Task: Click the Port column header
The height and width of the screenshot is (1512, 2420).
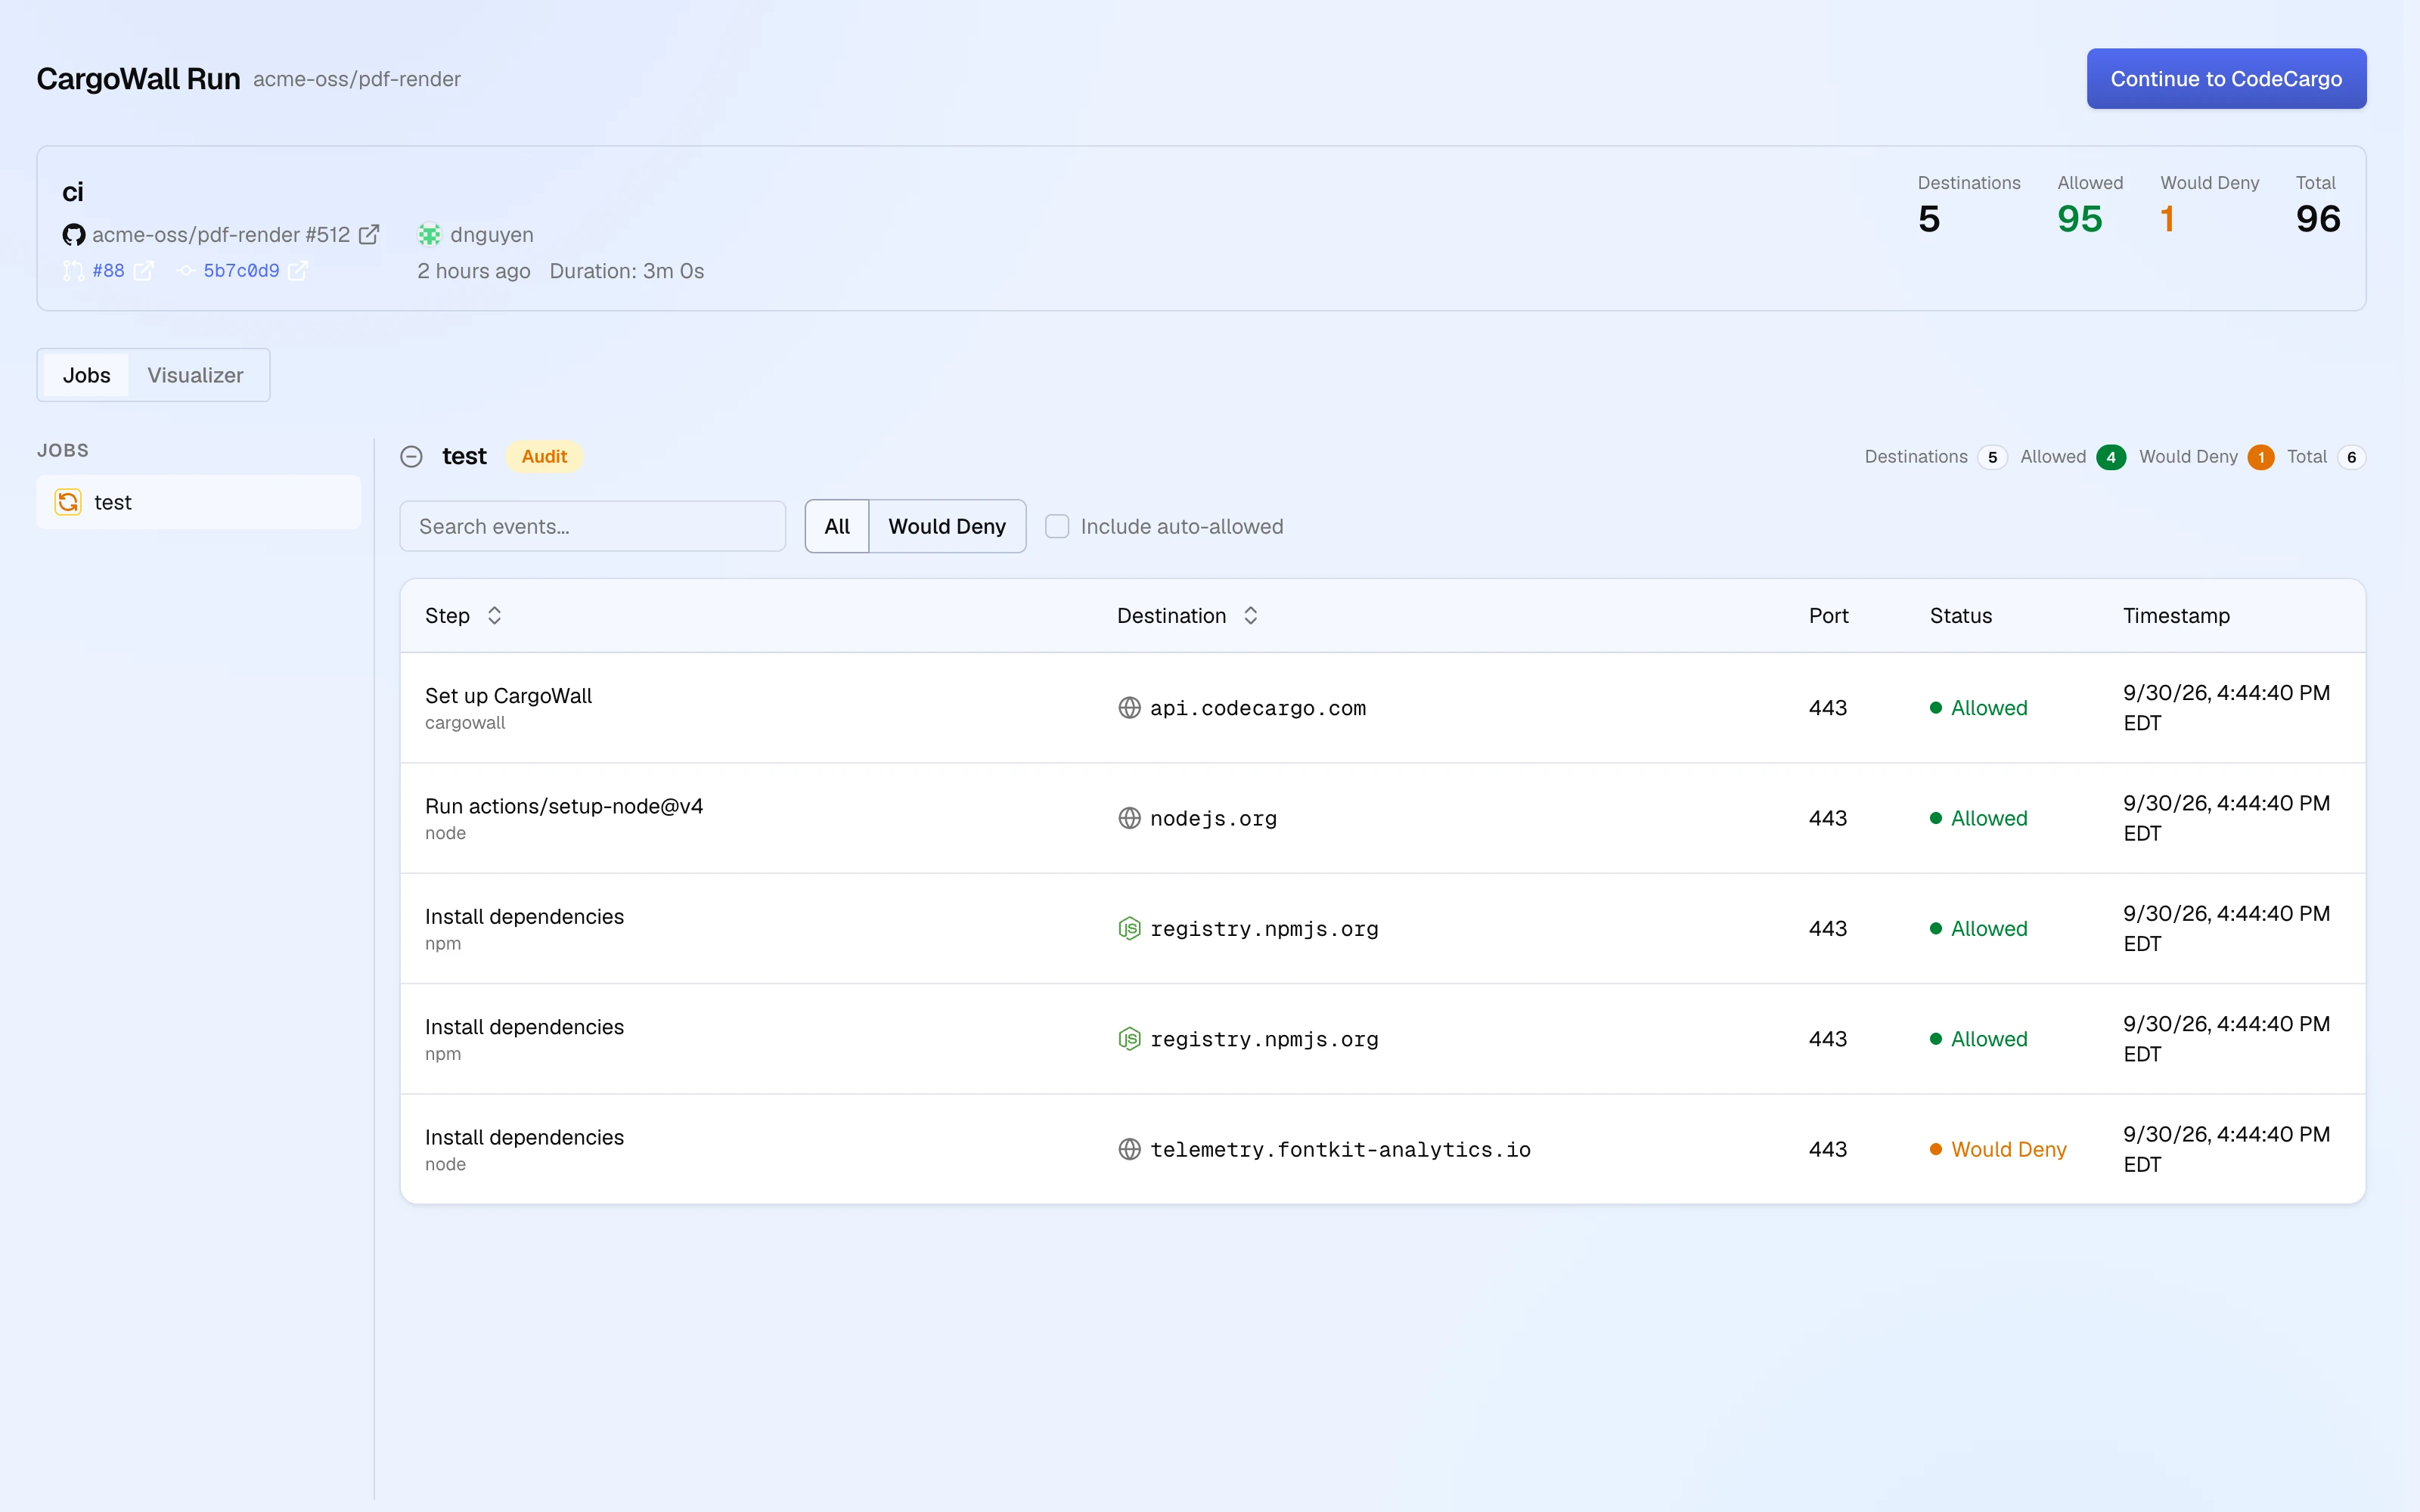Action: [x=1828, y=616]
